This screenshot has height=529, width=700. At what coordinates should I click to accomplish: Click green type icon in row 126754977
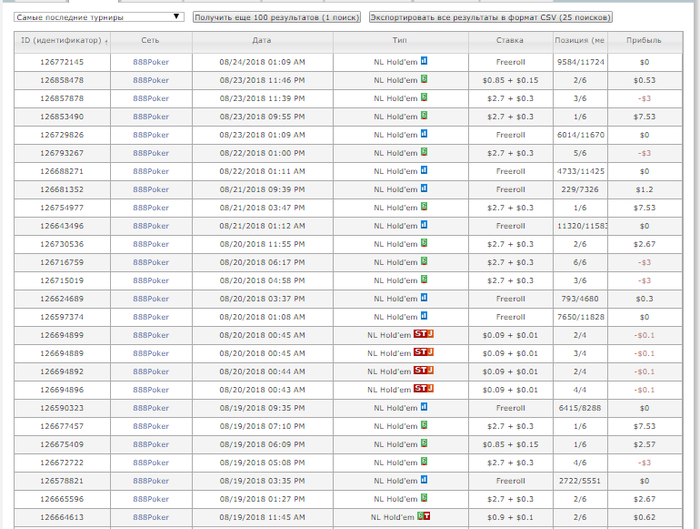point(424,207)
